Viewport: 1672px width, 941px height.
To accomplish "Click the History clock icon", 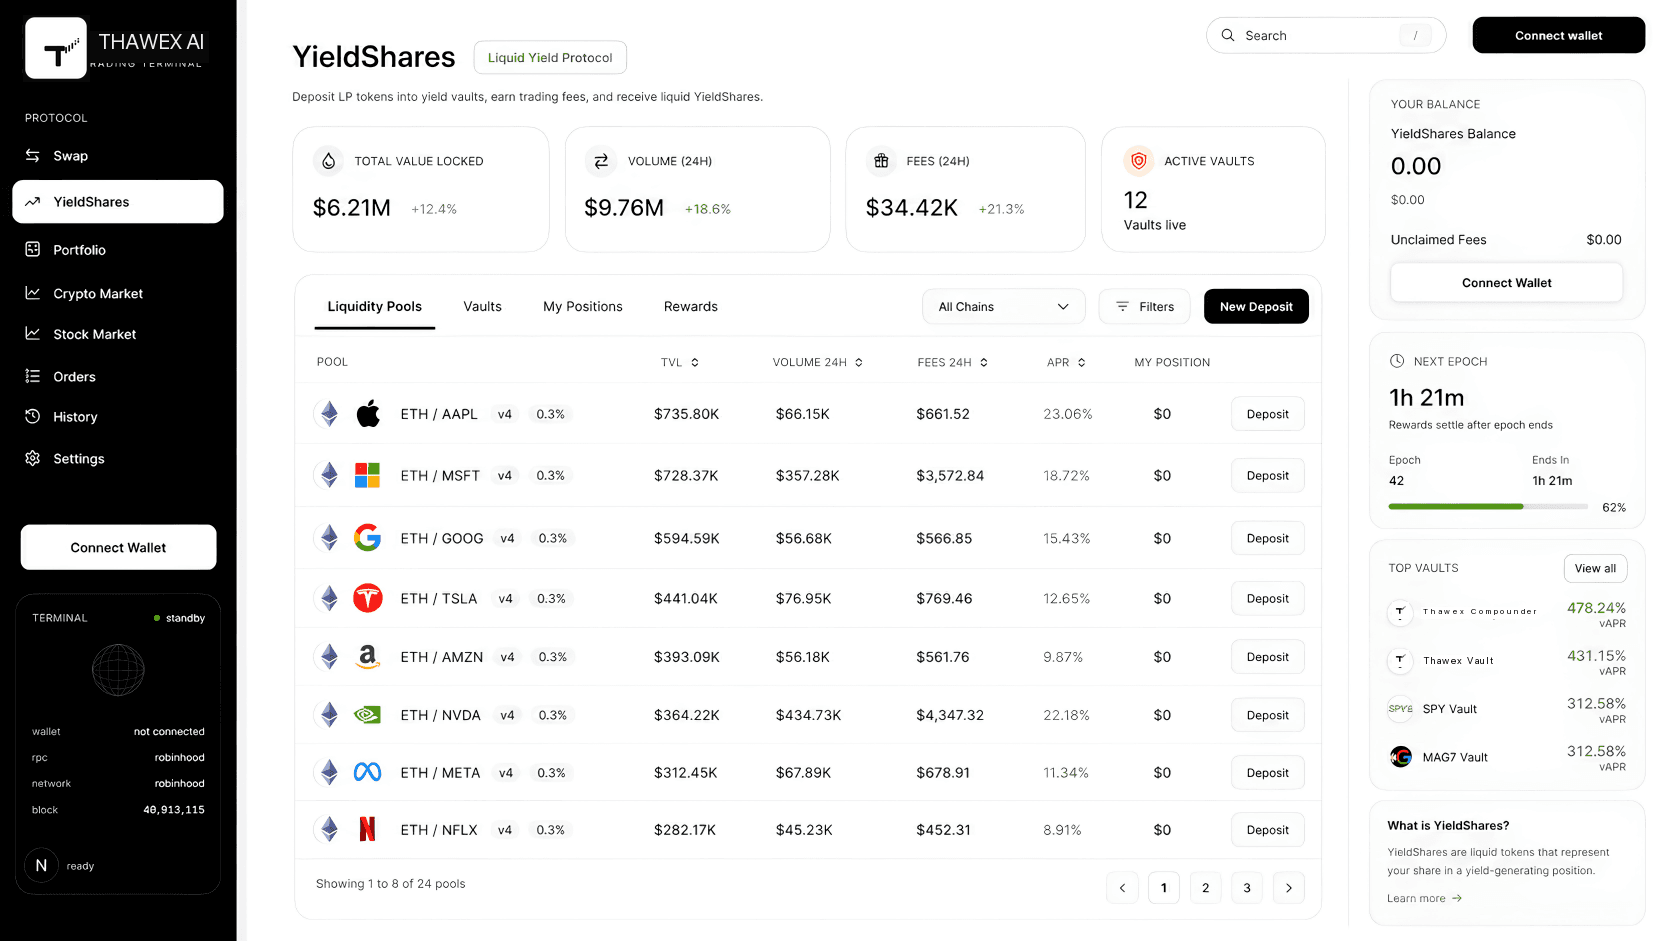I will pyautogui.click(x=33, y=416).
